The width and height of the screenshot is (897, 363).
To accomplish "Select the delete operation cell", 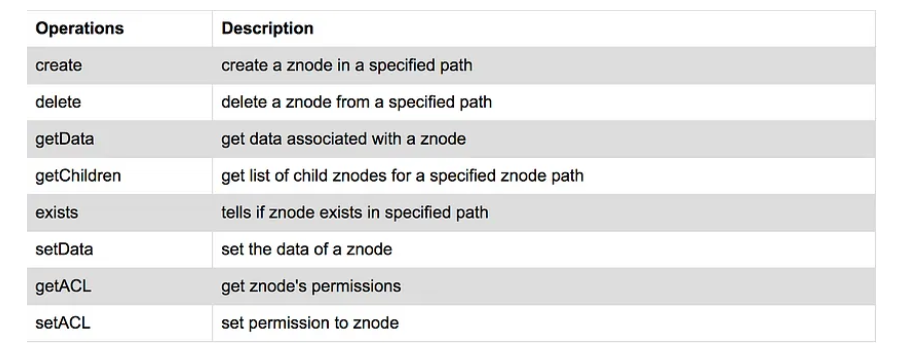I will pyautogui.click(x=119, y=102).
